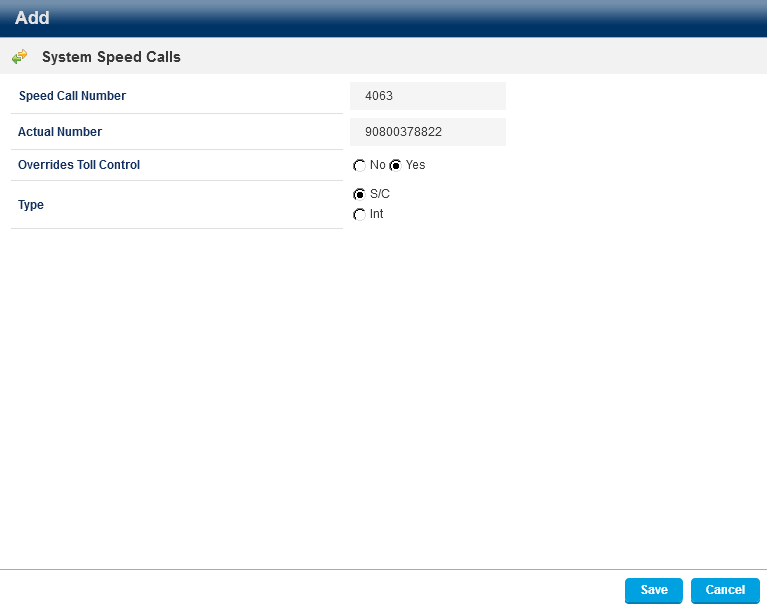Click the 'Yes' text beside its radio
Image resolution: width=767 pixels, height=609 pixels.
(415, 165)
